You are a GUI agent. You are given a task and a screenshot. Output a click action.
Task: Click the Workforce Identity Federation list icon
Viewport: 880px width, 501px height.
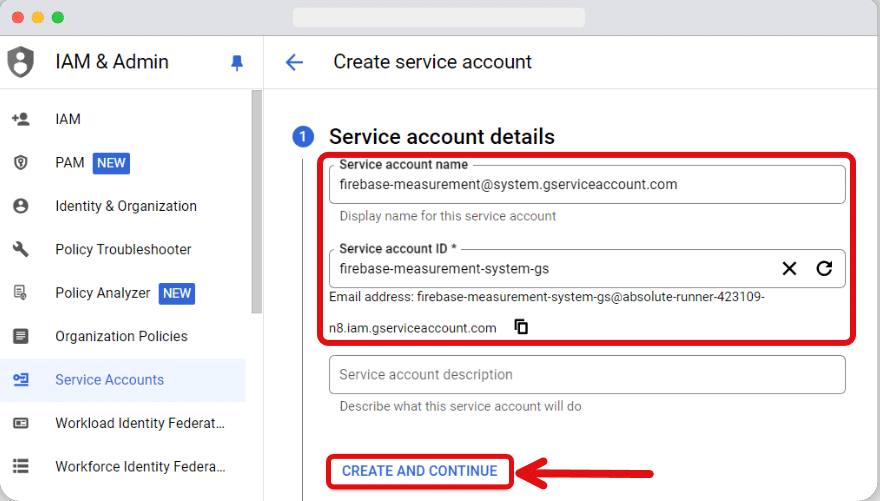pyautogui.click(x=21, y=466)
